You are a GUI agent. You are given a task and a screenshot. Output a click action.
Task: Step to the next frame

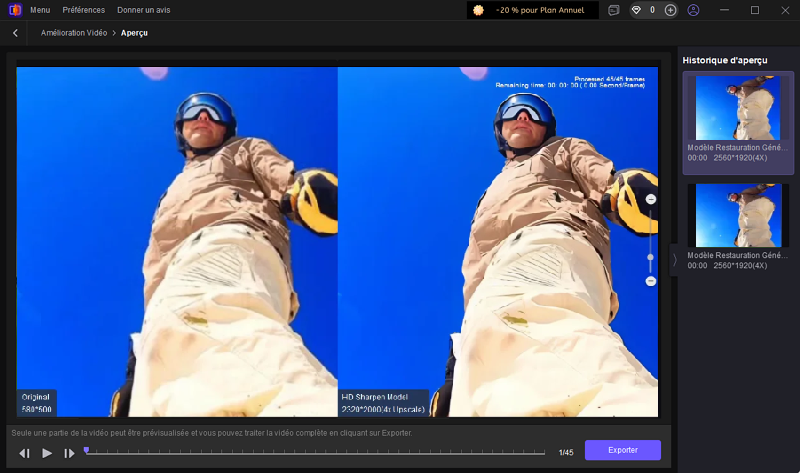[69, 453]
